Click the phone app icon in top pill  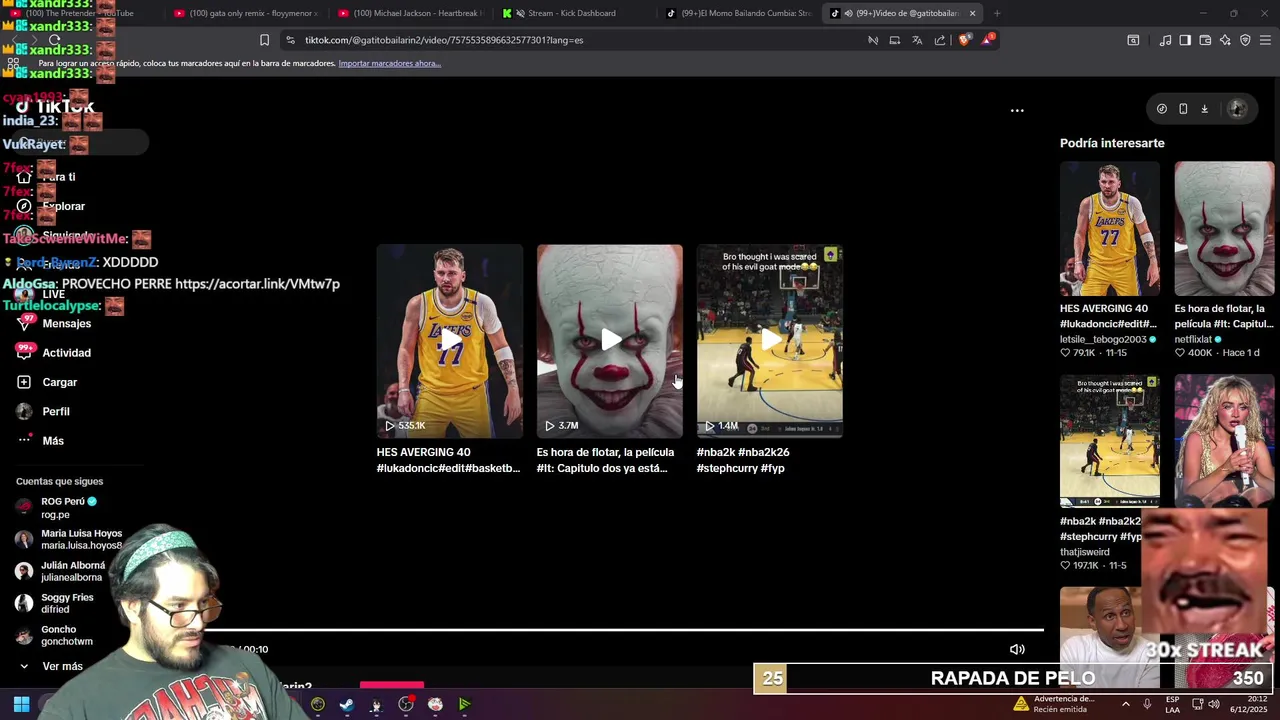pyautogui.click(x=1183, y=109)
